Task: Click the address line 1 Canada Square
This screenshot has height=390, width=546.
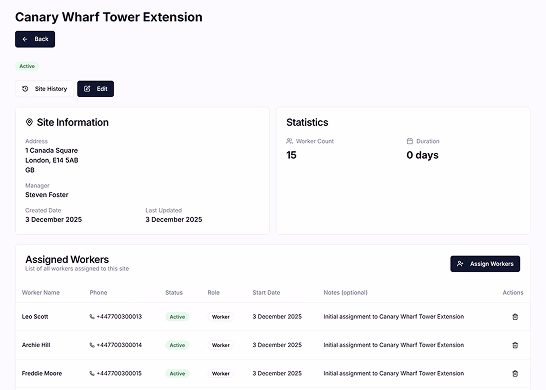Action: pos(52,150)
